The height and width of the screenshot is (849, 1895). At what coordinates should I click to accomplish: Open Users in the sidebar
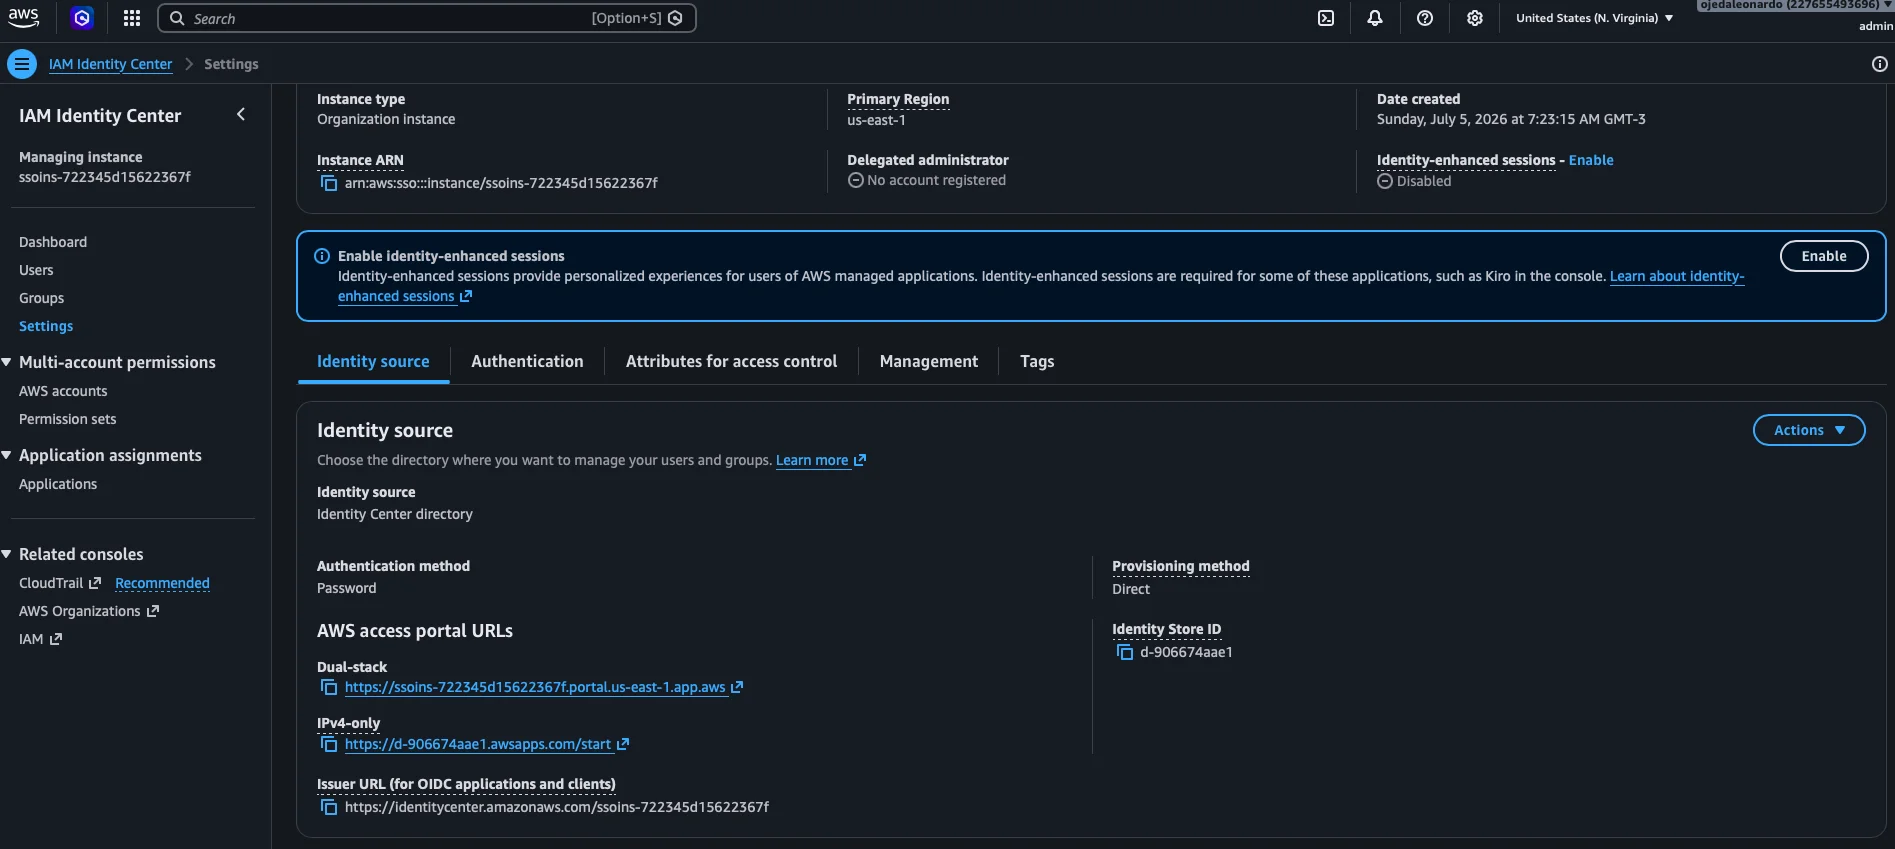click(x=36, y=270)
